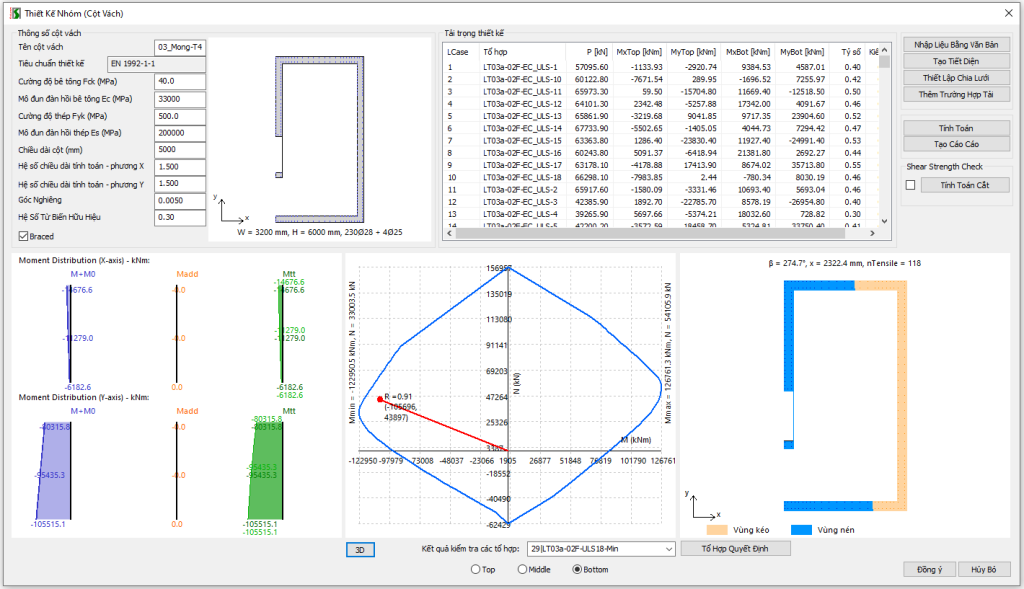Select row LT03a-02F-EC_ULS-15 in load table
1024x589 pixels.
(x=521, y=141)
